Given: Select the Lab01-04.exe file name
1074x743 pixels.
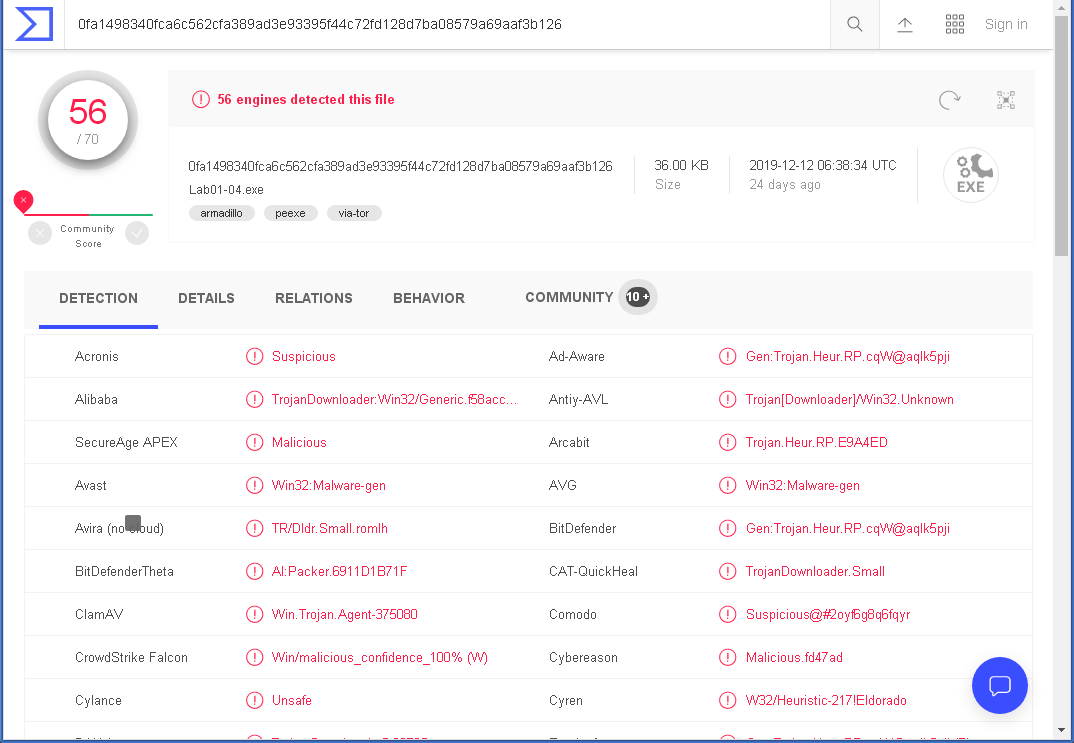Looking at the screenshot, I should coord(226,190).
